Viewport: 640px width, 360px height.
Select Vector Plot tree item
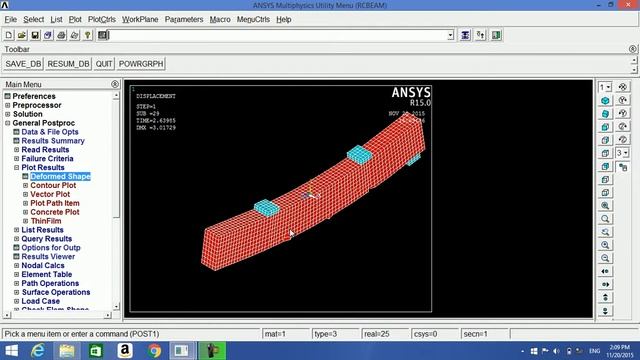click(50, 194)
